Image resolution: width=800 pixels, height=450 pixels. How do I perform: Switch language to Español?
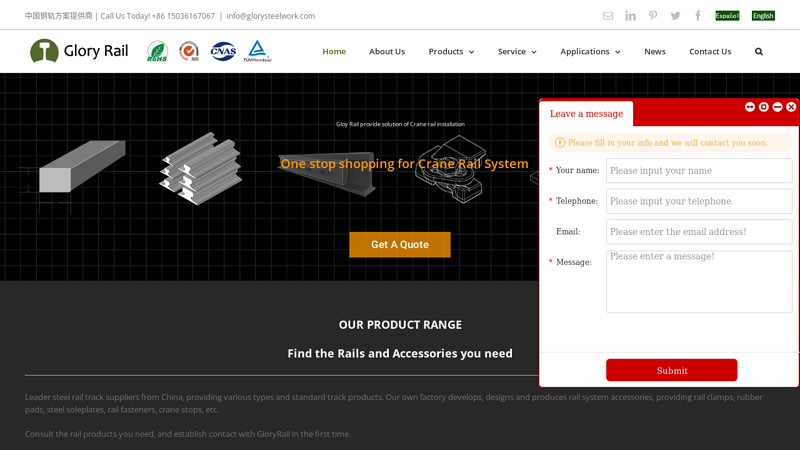click(x=727, y=16)
